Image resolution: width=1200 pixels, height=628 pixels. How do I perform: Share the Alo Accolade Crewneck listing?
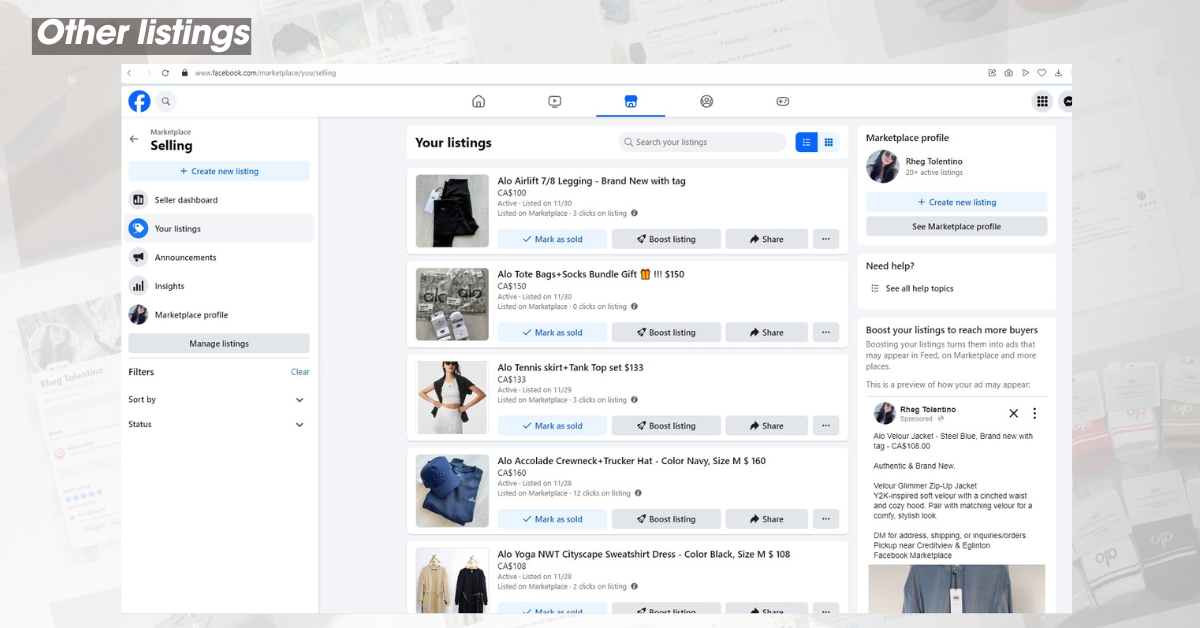click(x=767, y=519)
